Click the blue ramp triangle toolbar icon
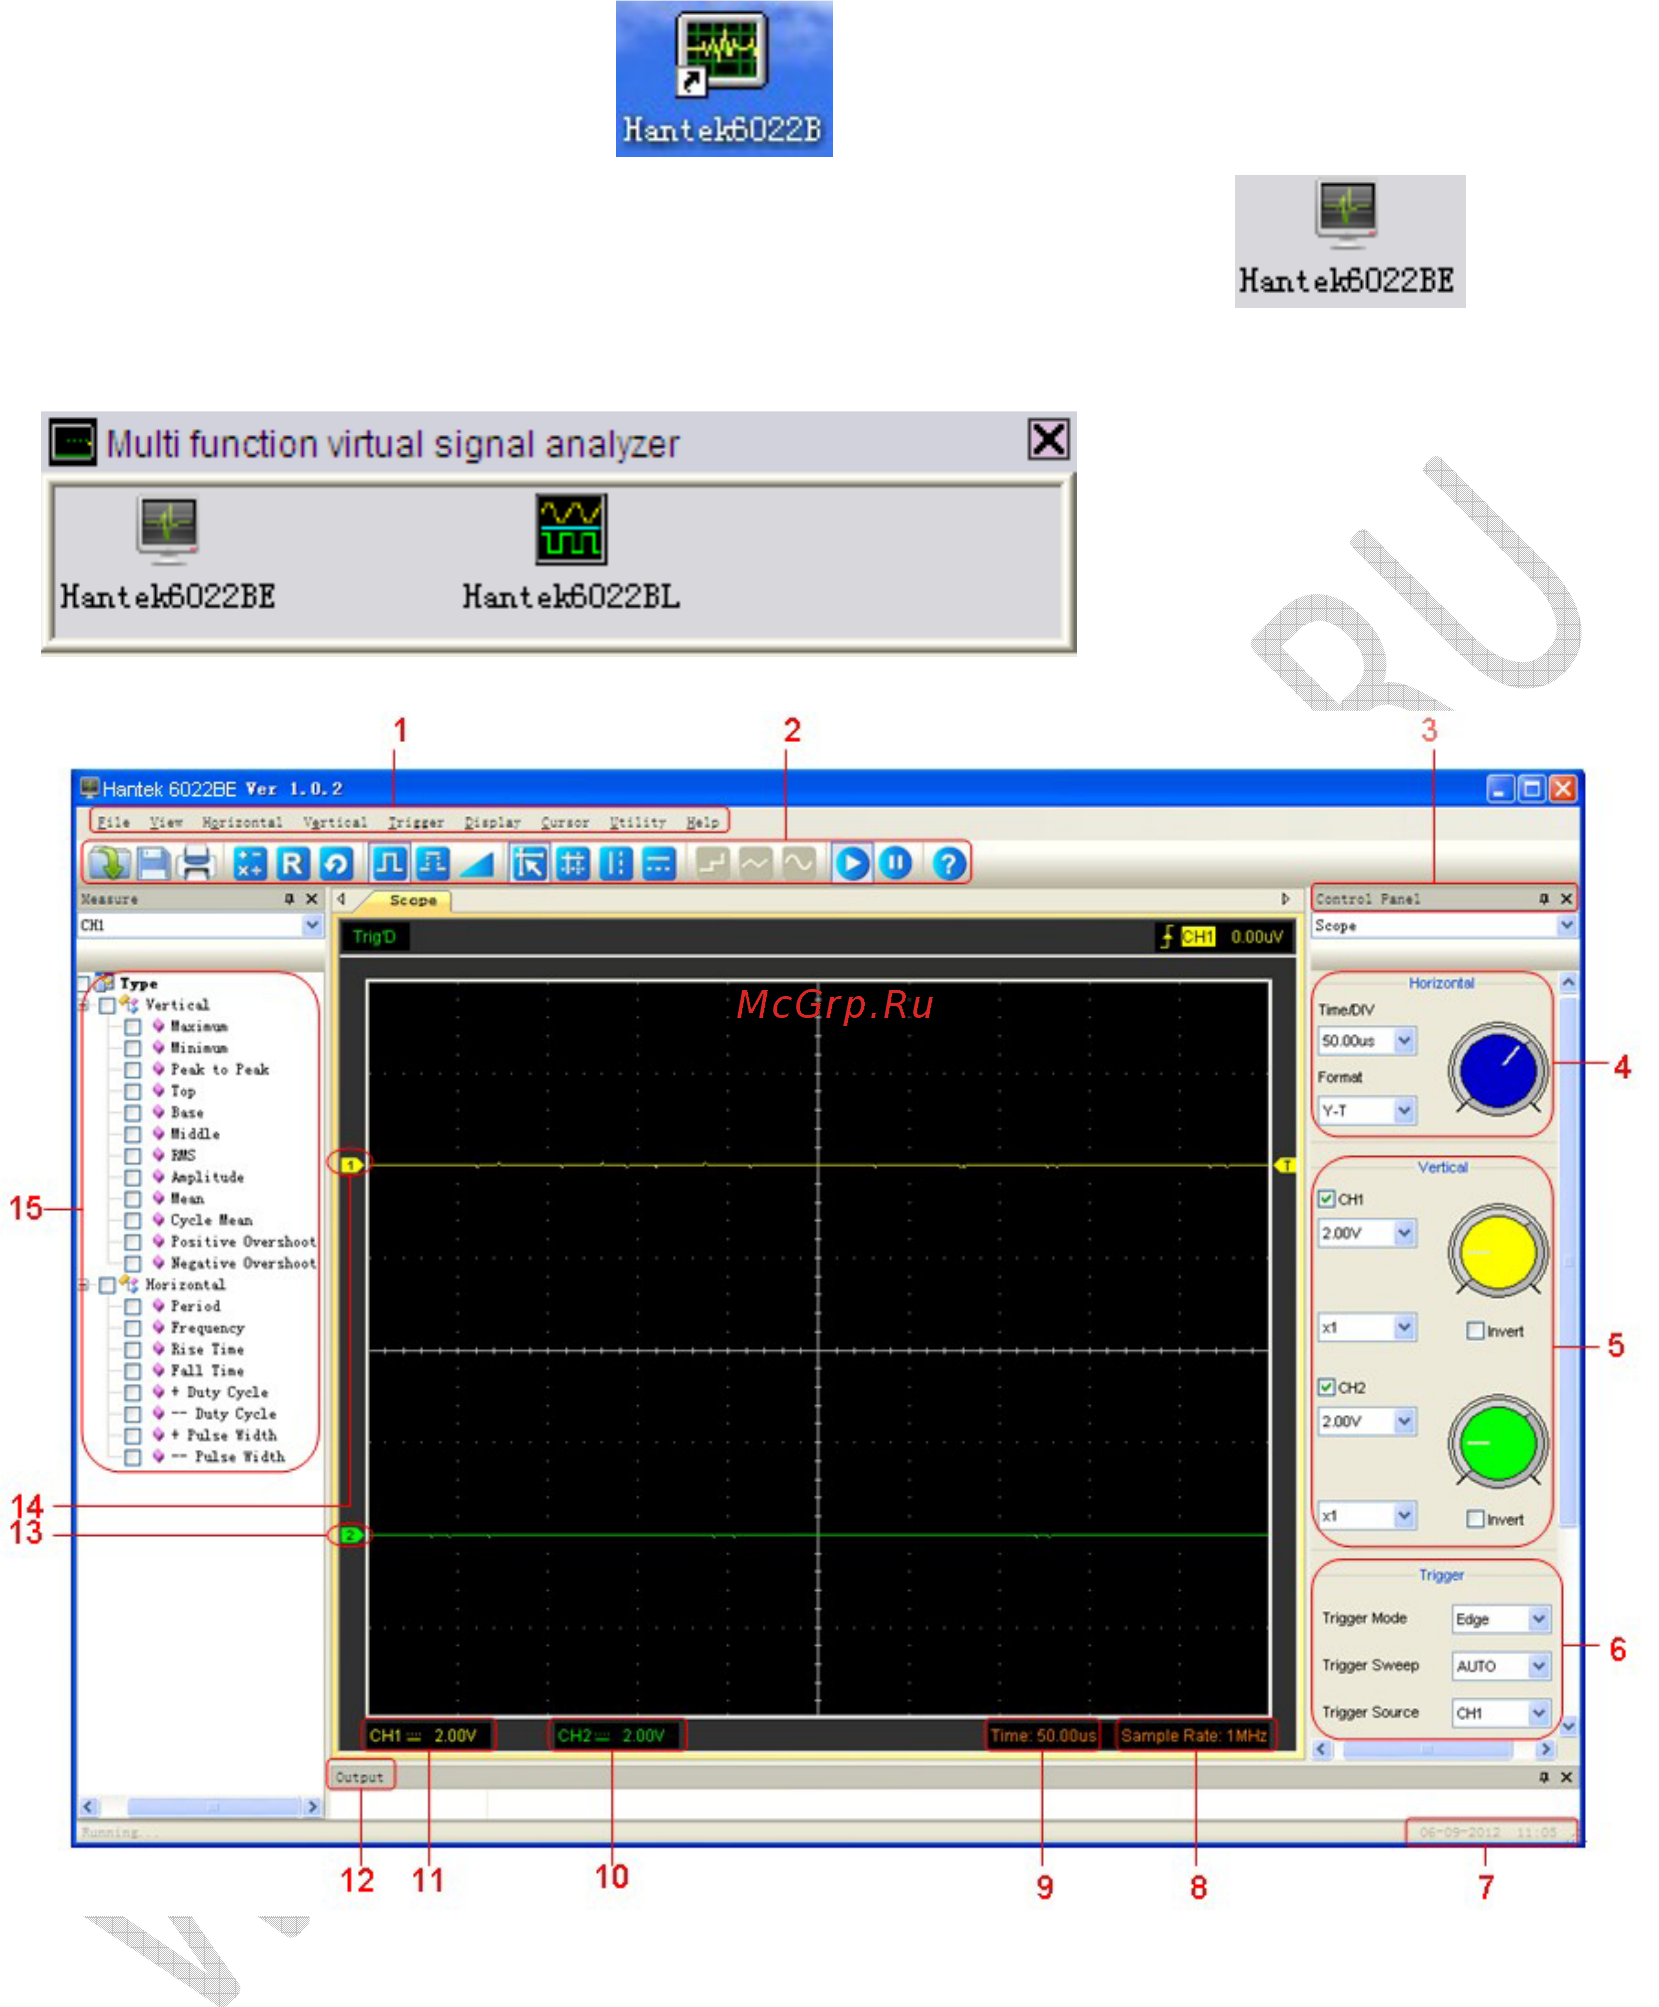 click(x=477, y=864)
